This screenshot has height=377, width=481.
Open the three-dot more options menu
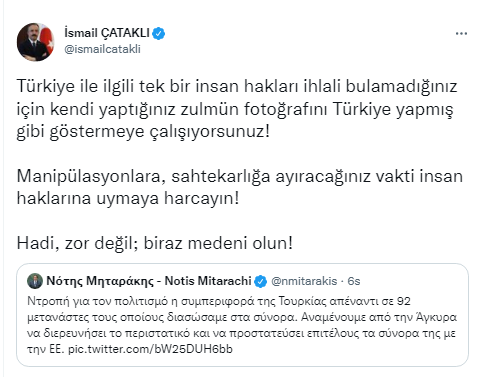coord(461,34)
